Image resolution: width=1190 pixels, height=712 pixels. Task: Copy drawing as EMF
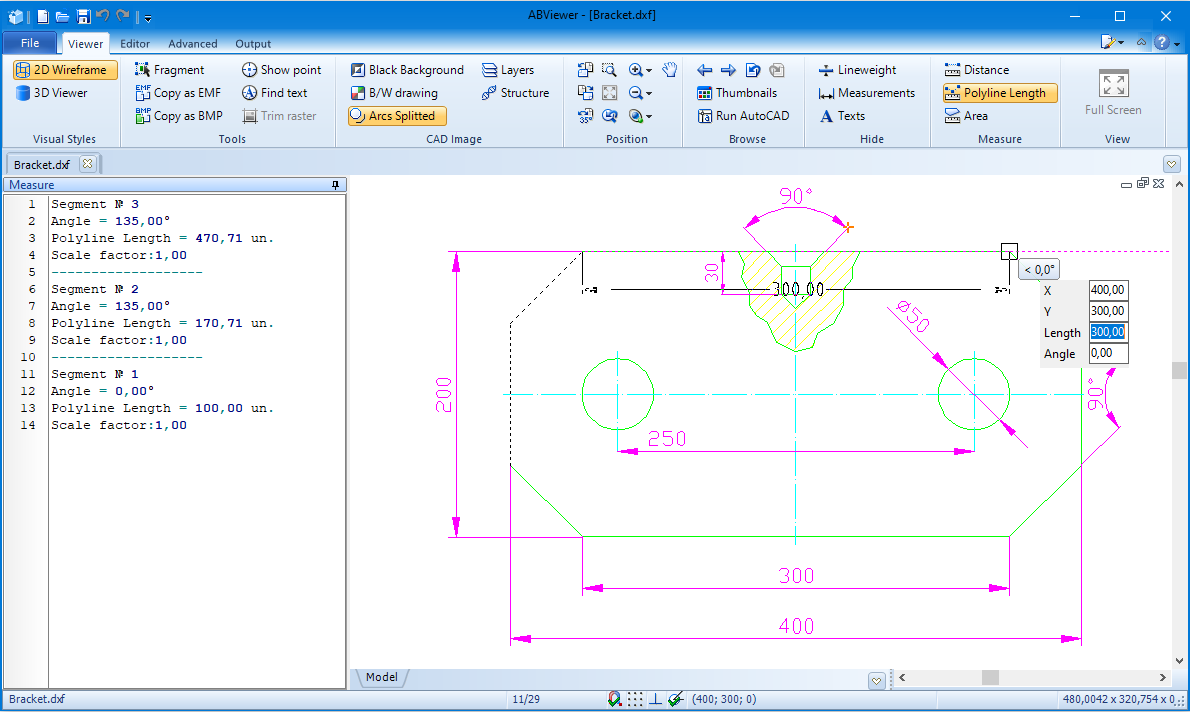[x=178, y=93]
